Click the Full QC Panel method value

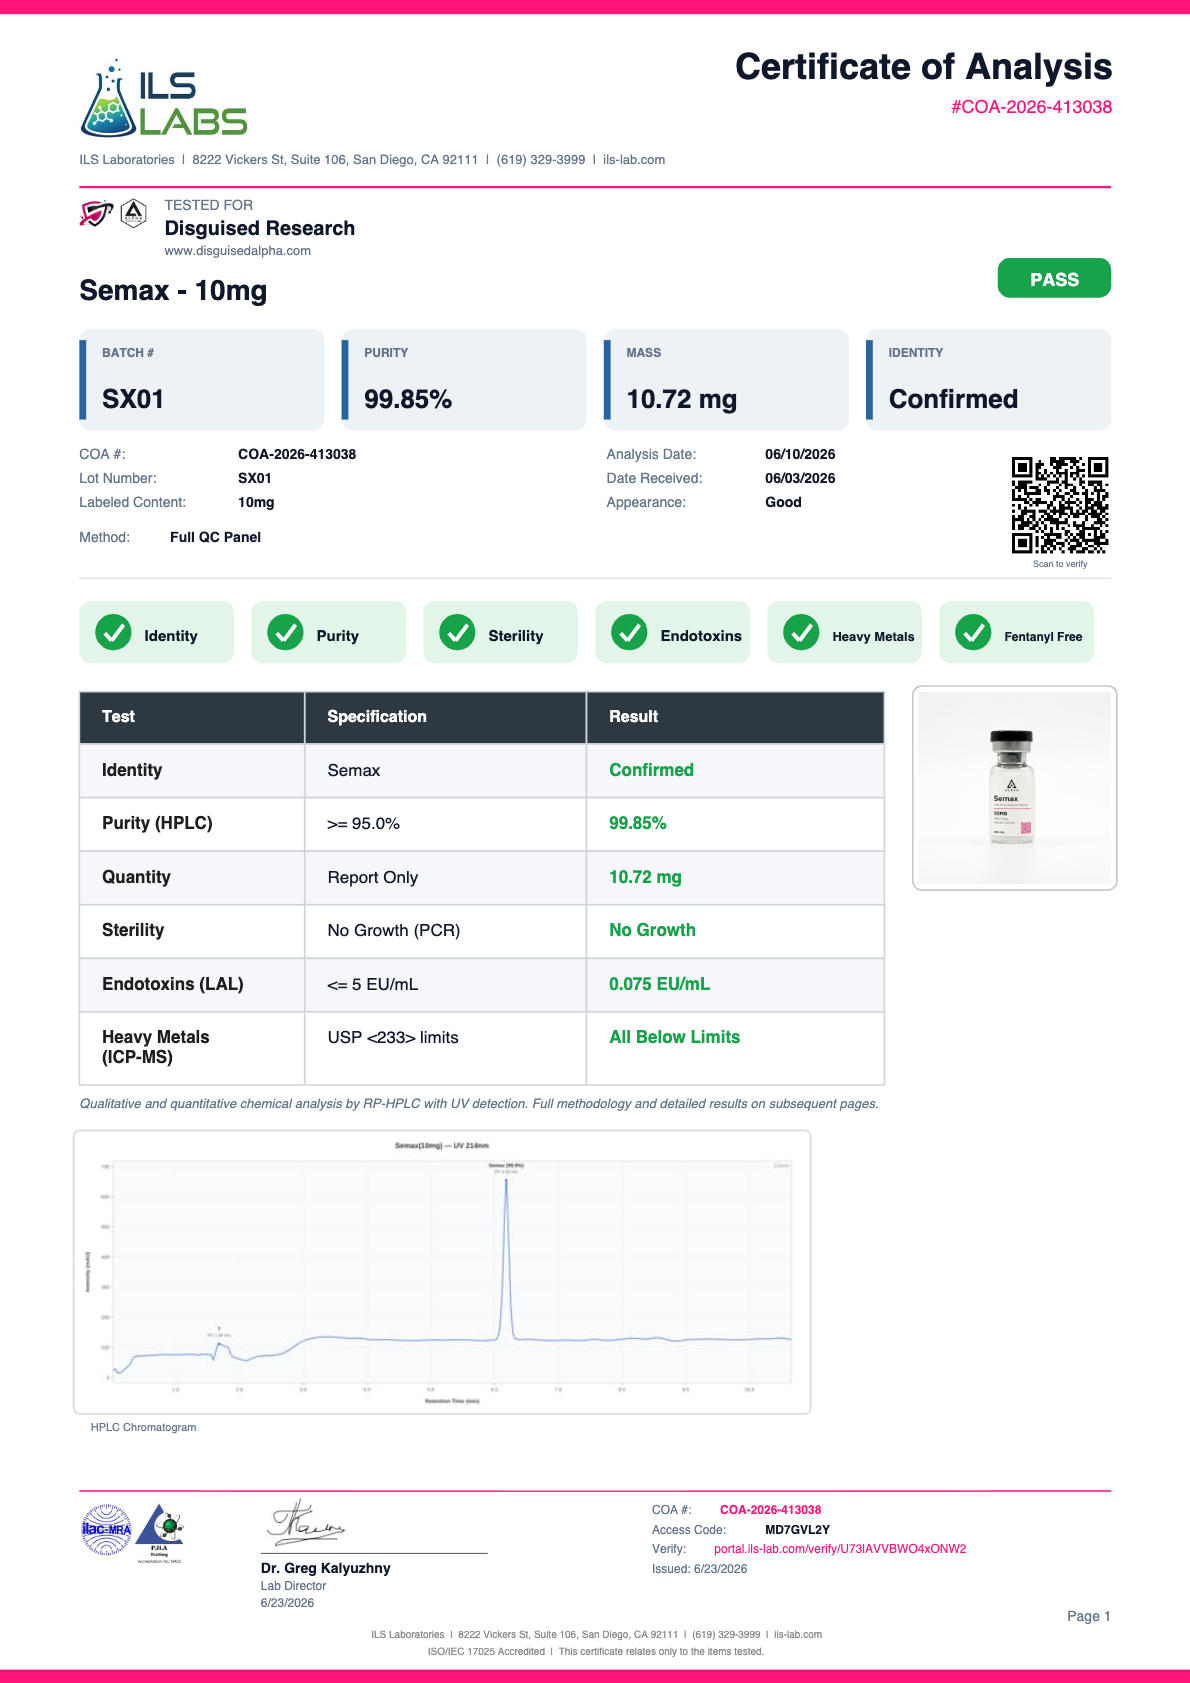pos(215,537)
